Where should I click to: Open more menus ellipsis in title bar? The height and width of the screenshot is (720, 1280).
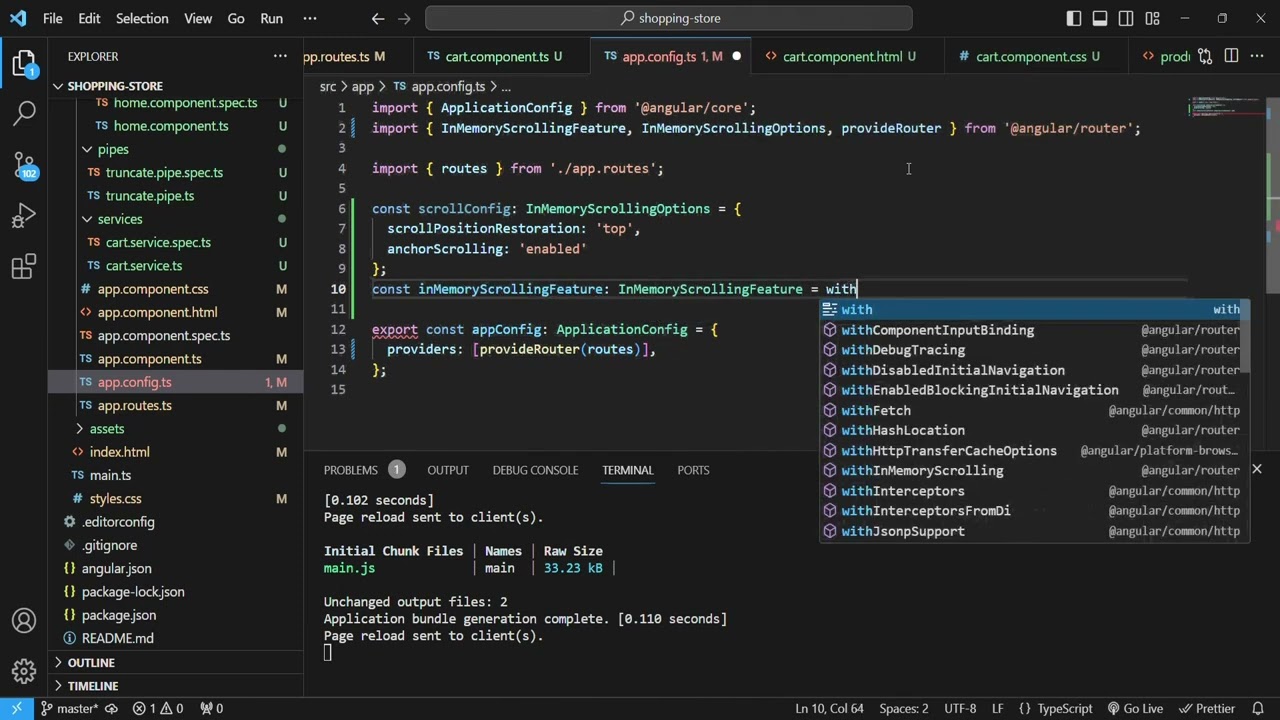[x=309, y=18]
